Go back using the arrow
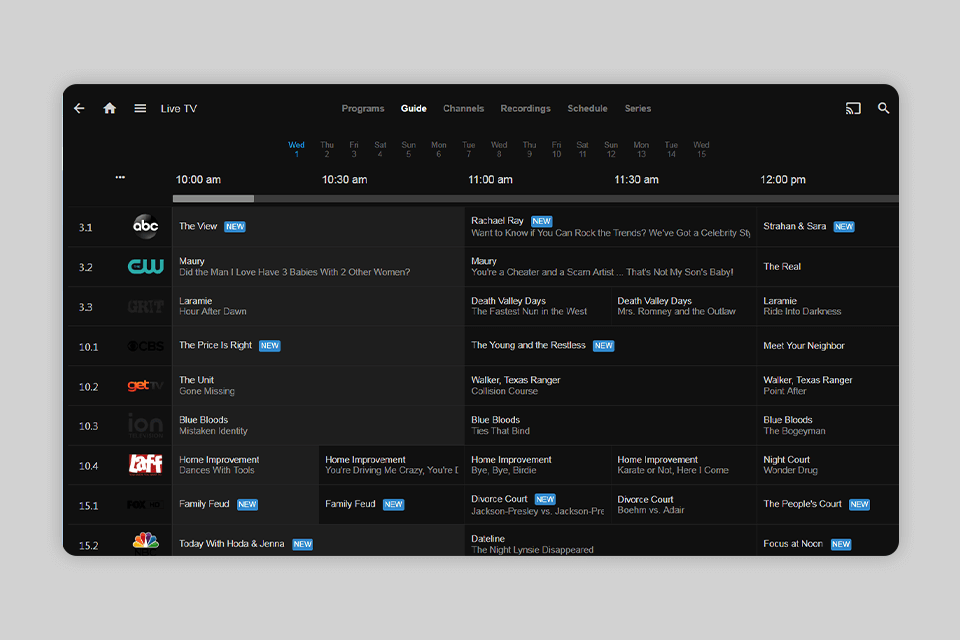Viewport: 960px width, 640px height. tap(79, 108)
